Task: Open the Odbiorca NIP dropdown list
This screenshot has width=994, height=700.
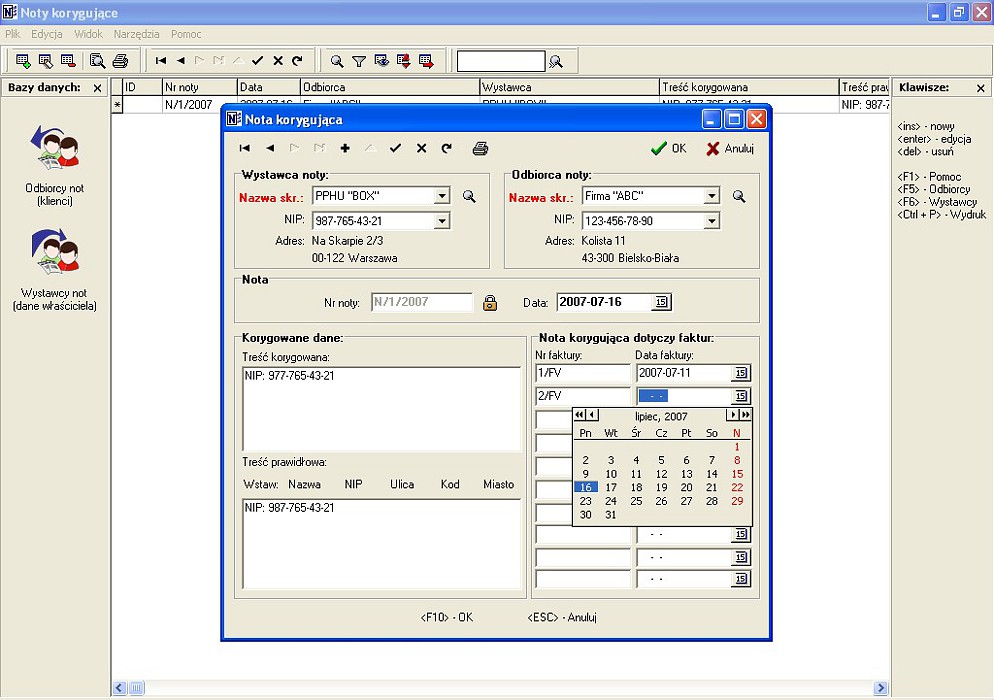Action: click(x=711, y=221)
